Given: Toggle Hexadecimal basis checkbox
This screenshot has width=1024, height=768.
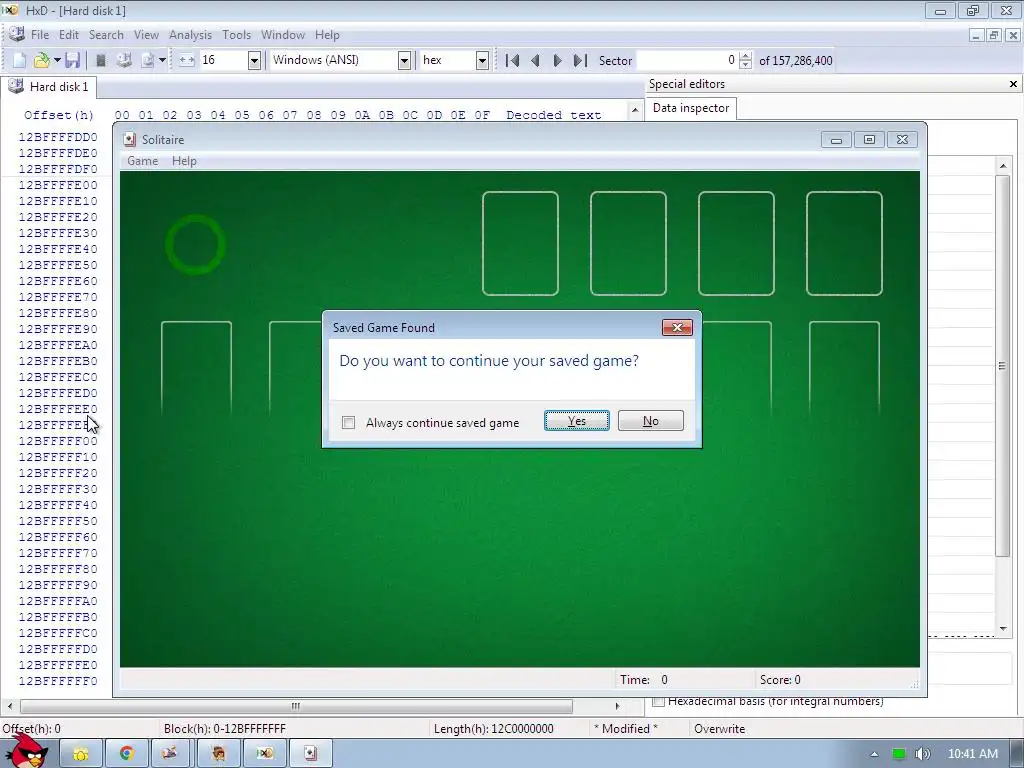Looking at the screenshot, I should click(659, 701).
